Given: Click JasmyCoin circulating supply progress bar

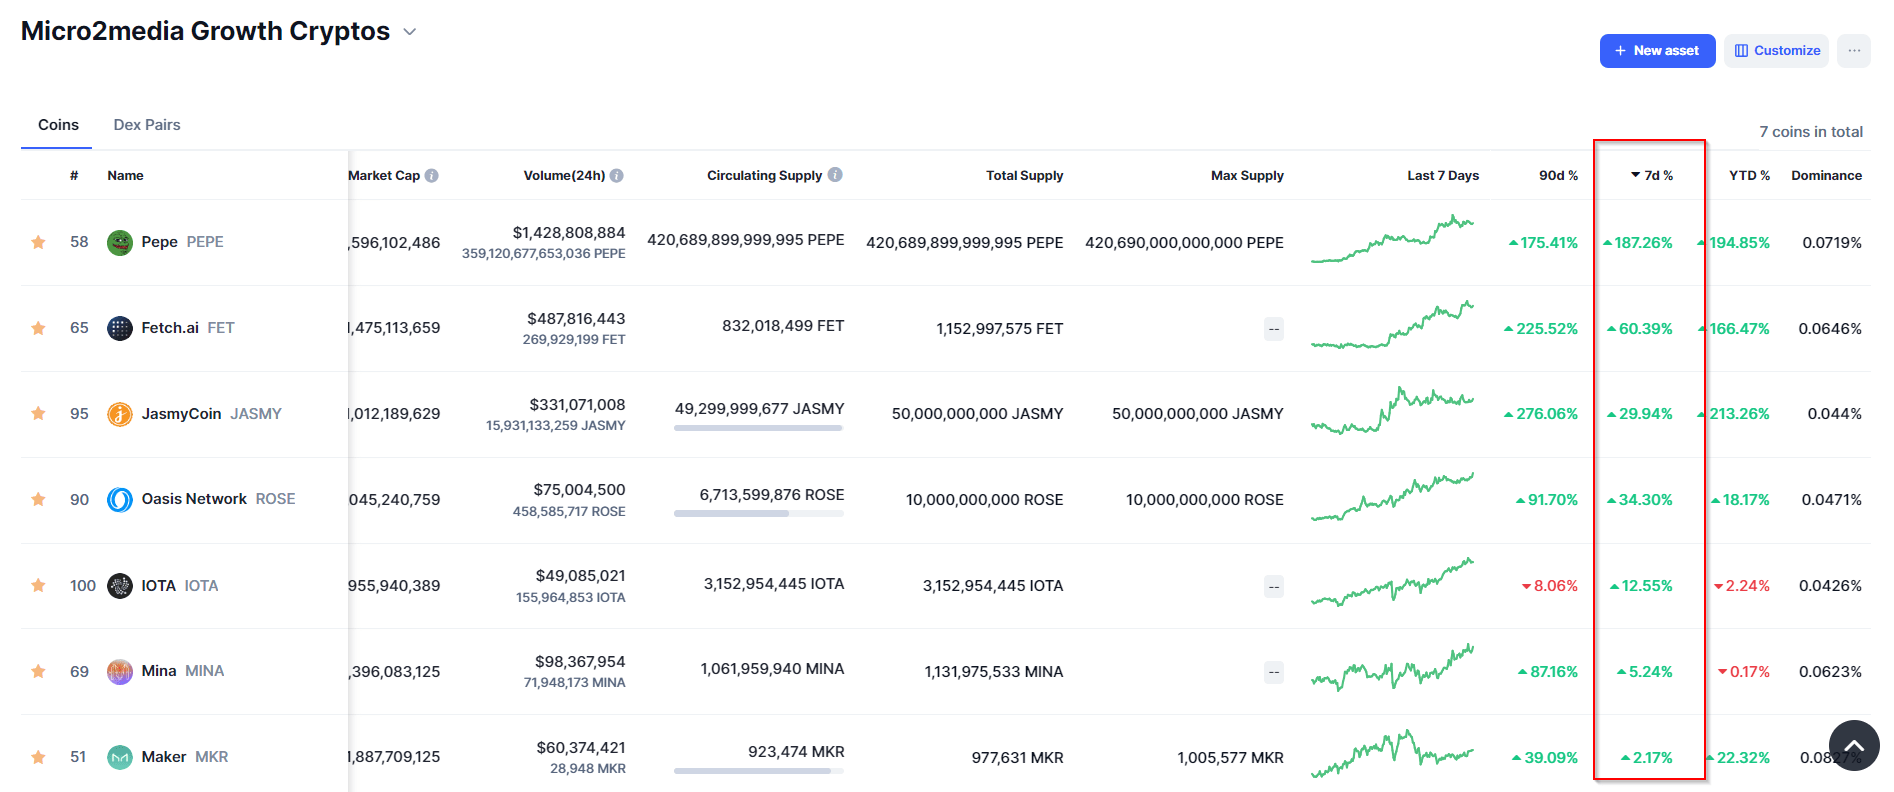Looking at the screenshot, I should click(x=759, y=428).
